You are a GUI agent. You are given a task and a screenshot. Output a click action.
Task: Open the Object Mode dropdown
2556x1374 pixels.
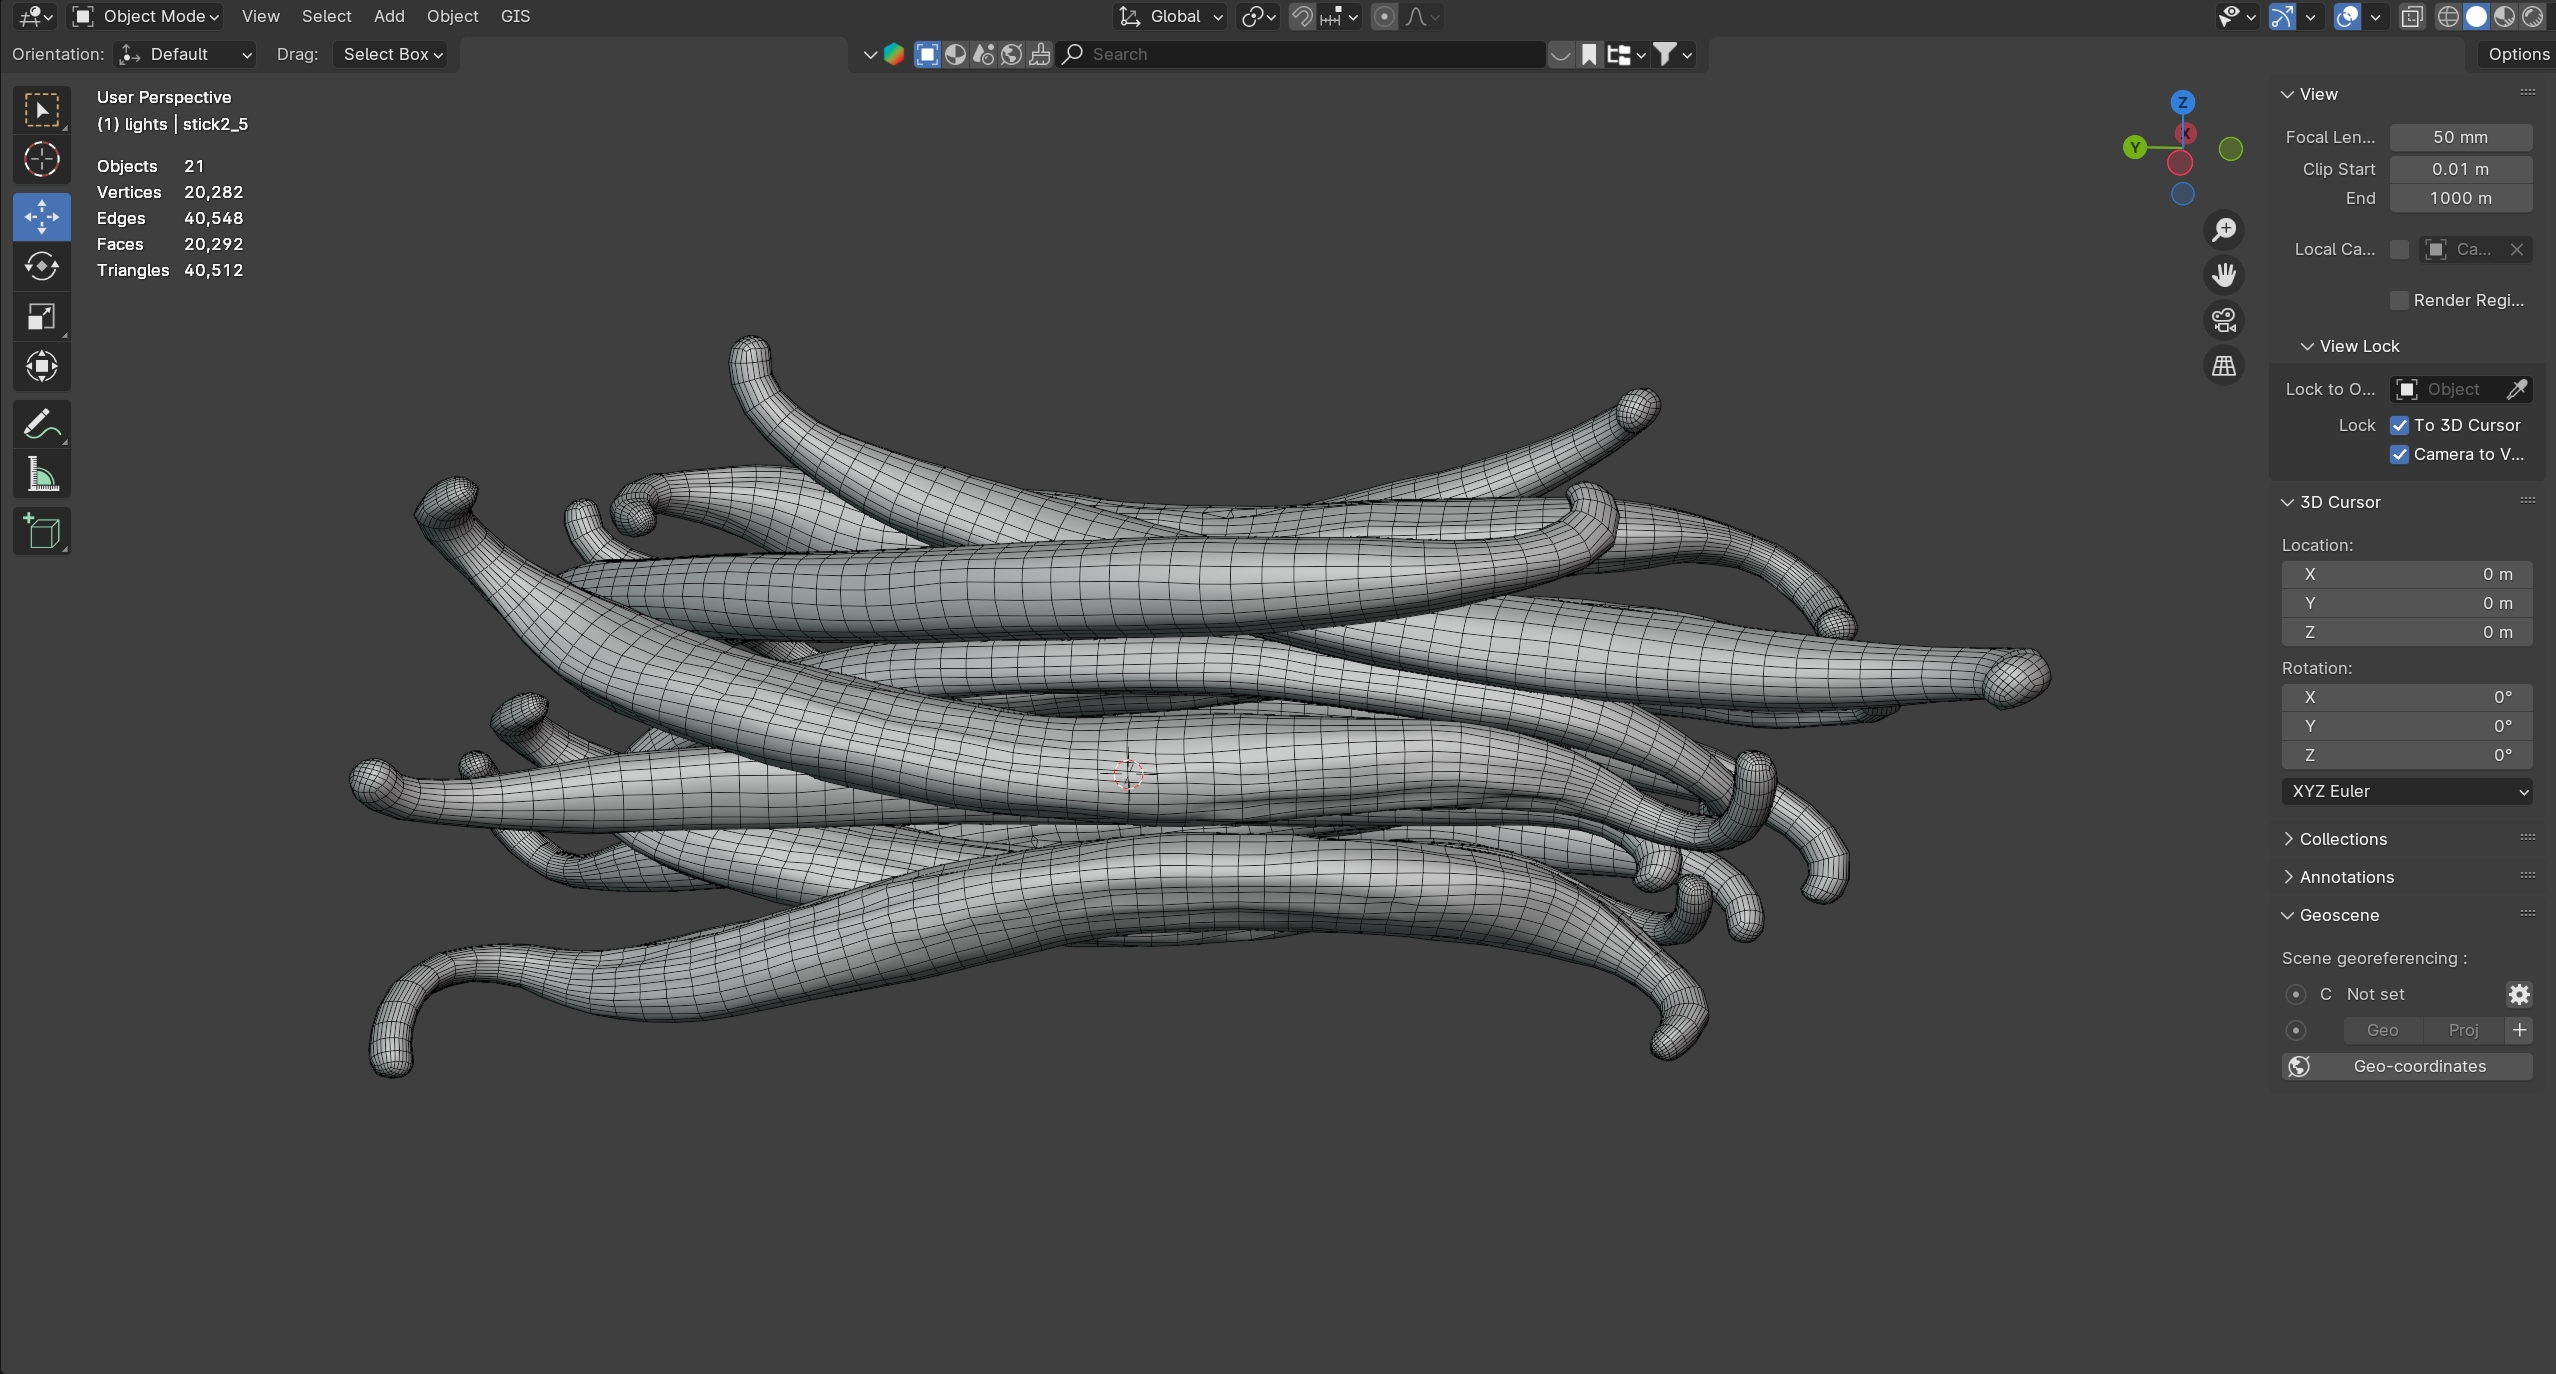[147, 16]
